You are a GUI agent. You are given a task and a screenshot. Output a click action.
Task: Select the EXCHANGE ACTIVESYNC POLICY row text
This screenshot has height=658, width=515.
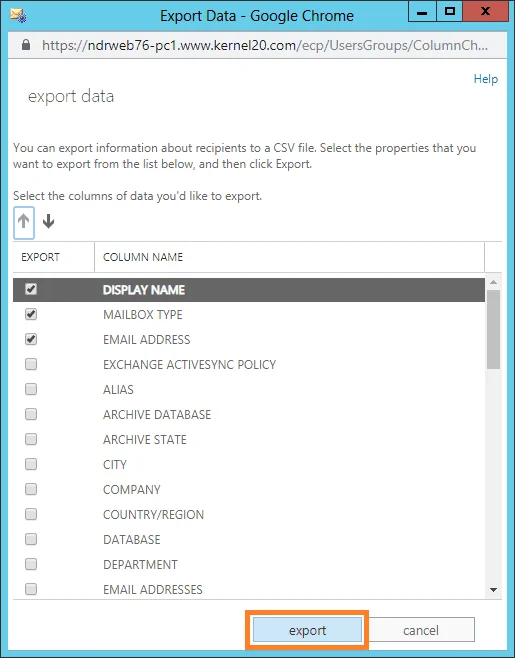[189, 364]
